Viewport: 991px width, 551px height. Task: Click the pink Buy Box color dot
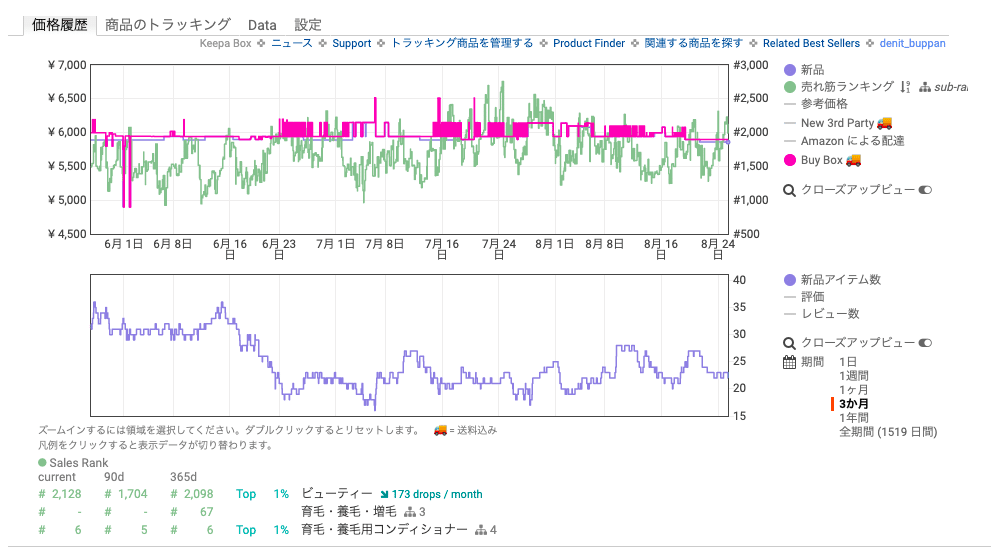point(790,159)
